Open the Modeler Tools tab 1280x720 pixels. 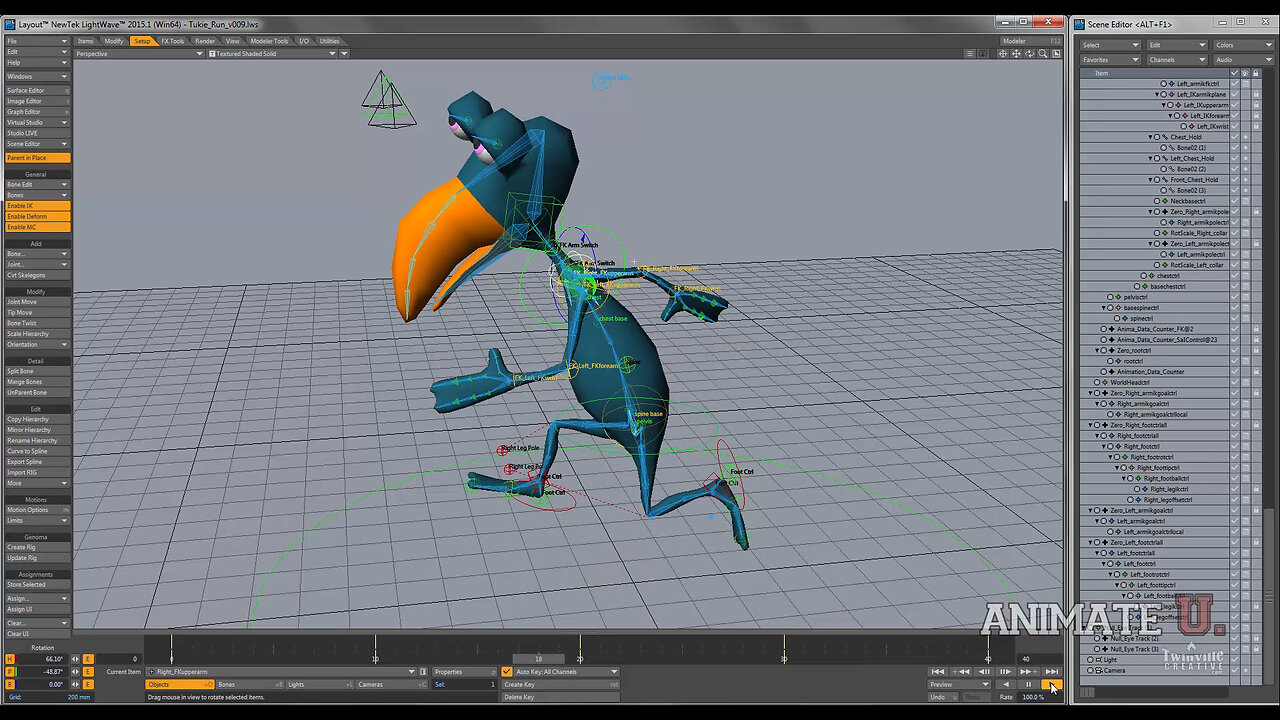(269, 41)
